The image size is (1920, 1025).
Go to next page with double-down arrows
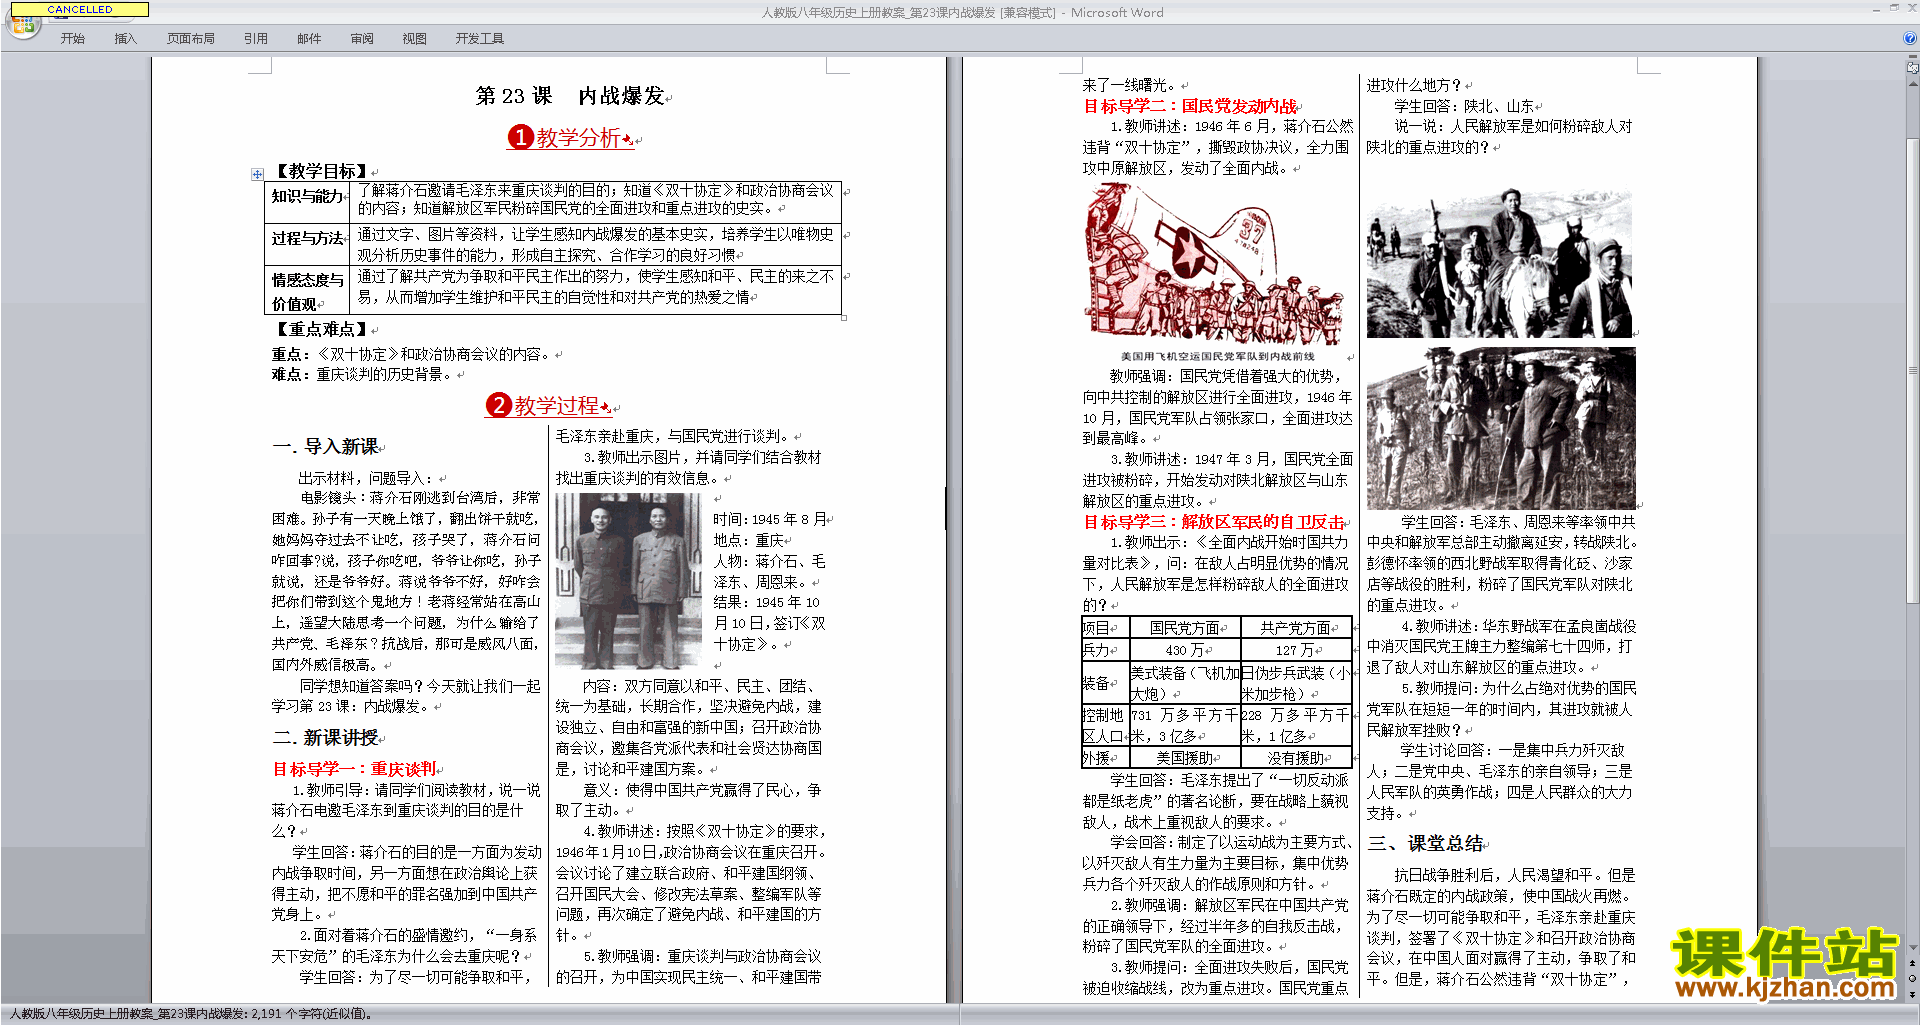point(1913,994)
